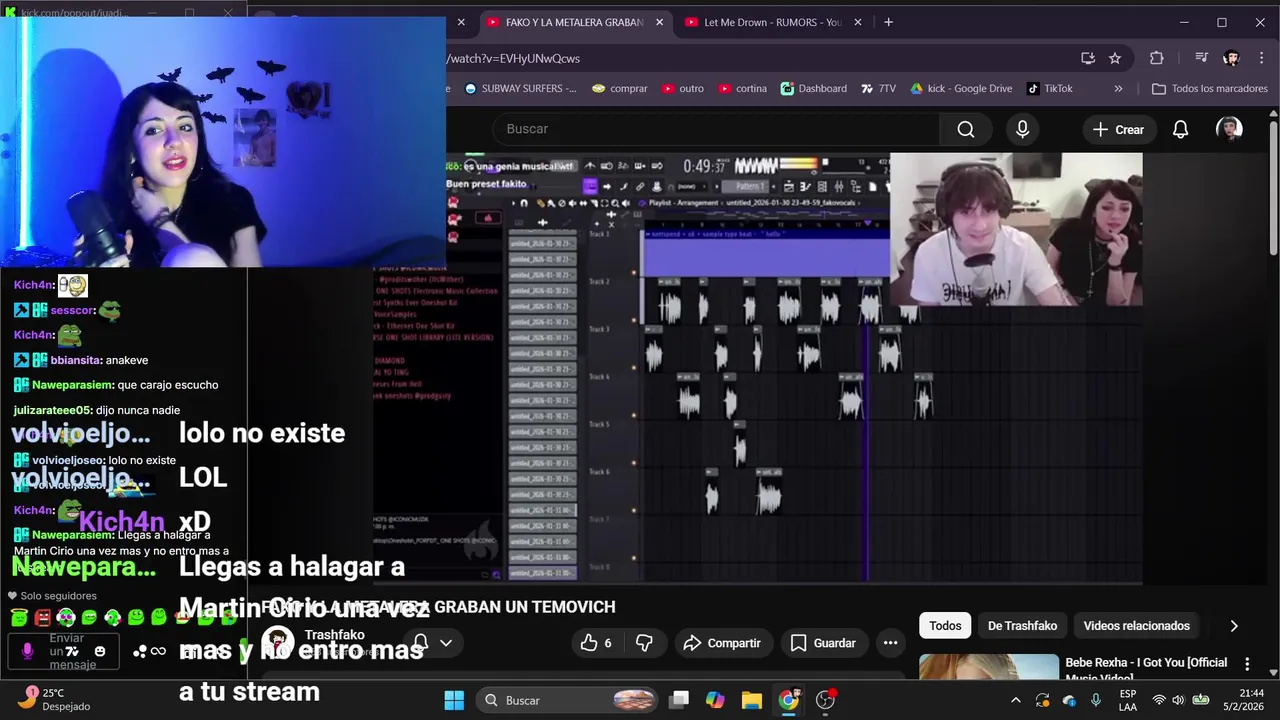This screenshot has width=1280, height=720.
Task: Close the FAKO Y LA METALERA tab
Action: pyautogui.click(x=659, y=22)
